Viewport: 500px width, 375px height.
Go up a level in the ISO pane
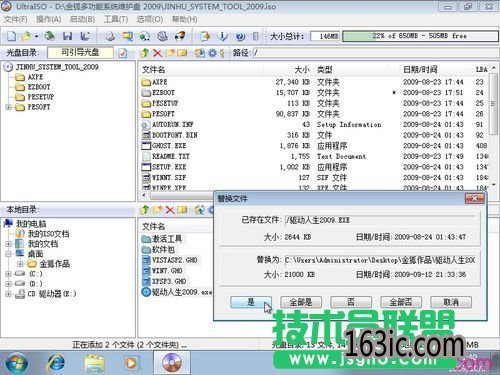coord(144,53)
